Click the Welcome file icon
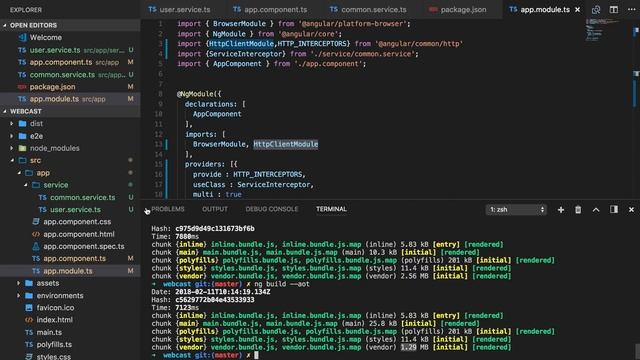This screenshot has height=360, width=640. tap(22, 38)
